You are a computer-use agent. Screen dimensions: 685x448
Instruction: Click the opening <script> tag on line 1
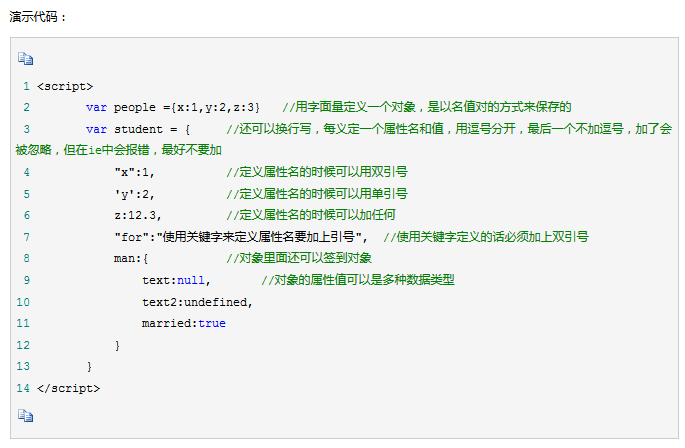(65, 86)
